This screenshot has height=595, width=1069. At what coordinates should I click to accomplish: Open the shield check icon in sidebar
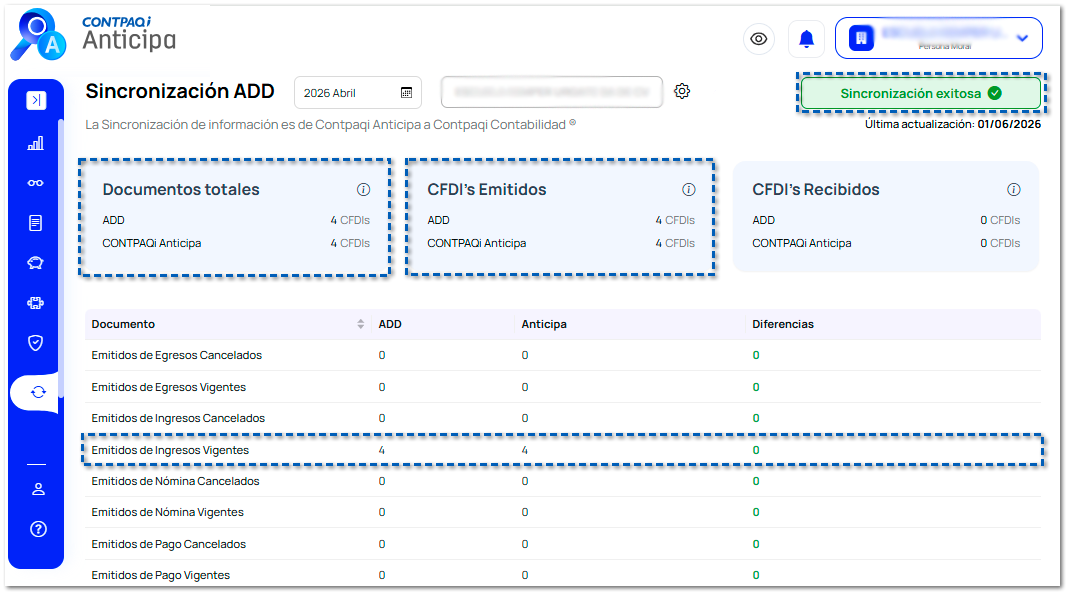click(x=35, y=343)
